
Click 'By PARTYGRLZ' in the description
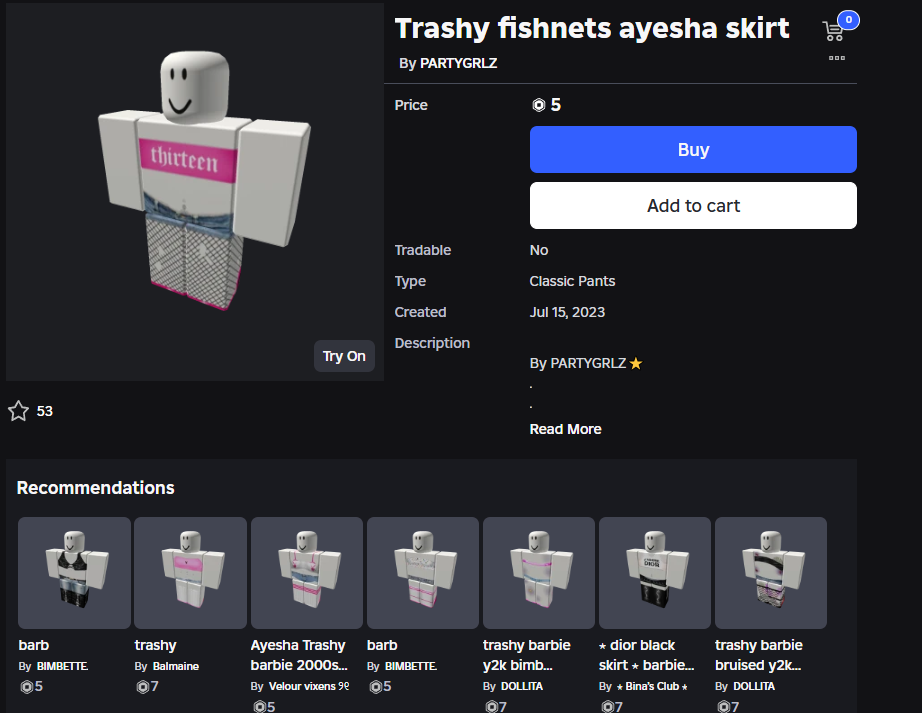pyautogui.click(x=577, y=363)
